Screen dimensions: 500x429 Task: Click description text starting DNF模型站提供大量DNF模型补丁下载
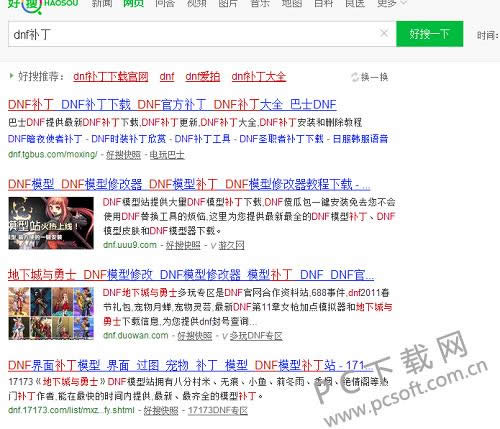[x=249, y=216]
